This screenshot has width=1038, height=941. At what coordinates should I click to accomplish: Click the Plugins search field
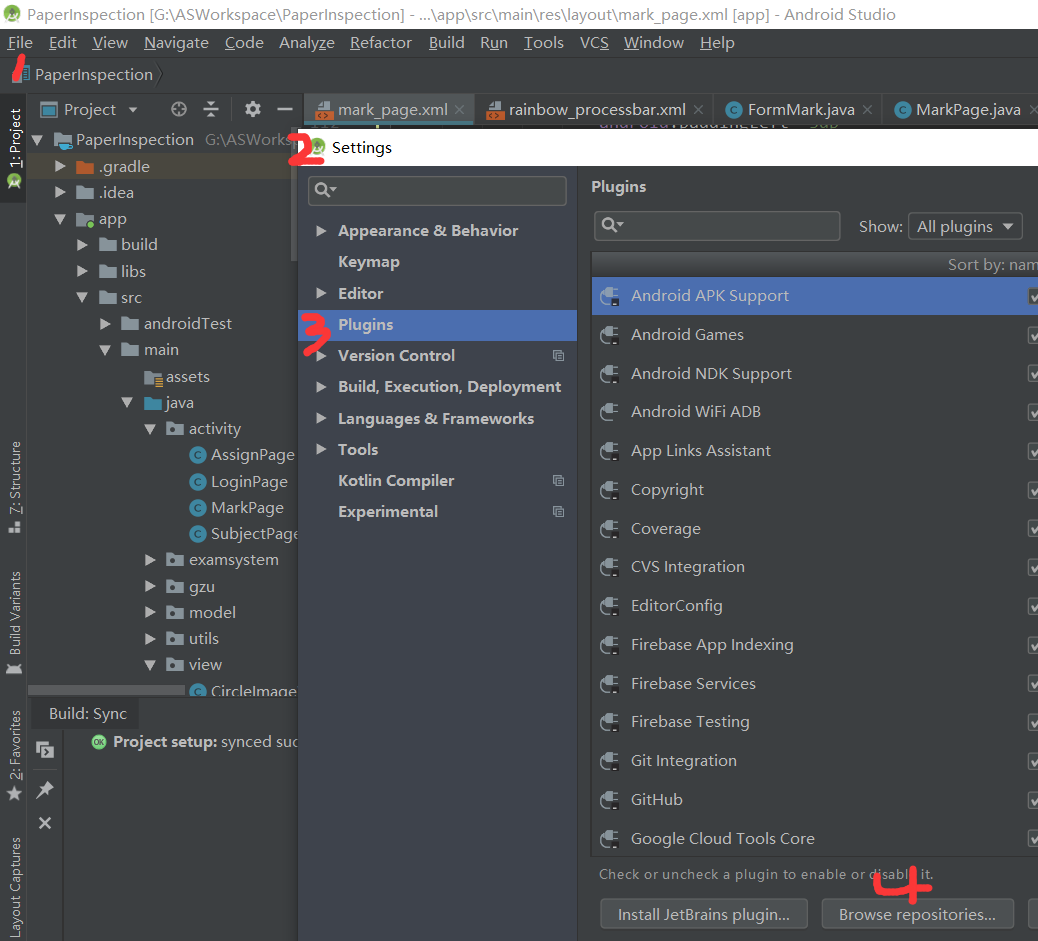[x=717, y=226]
